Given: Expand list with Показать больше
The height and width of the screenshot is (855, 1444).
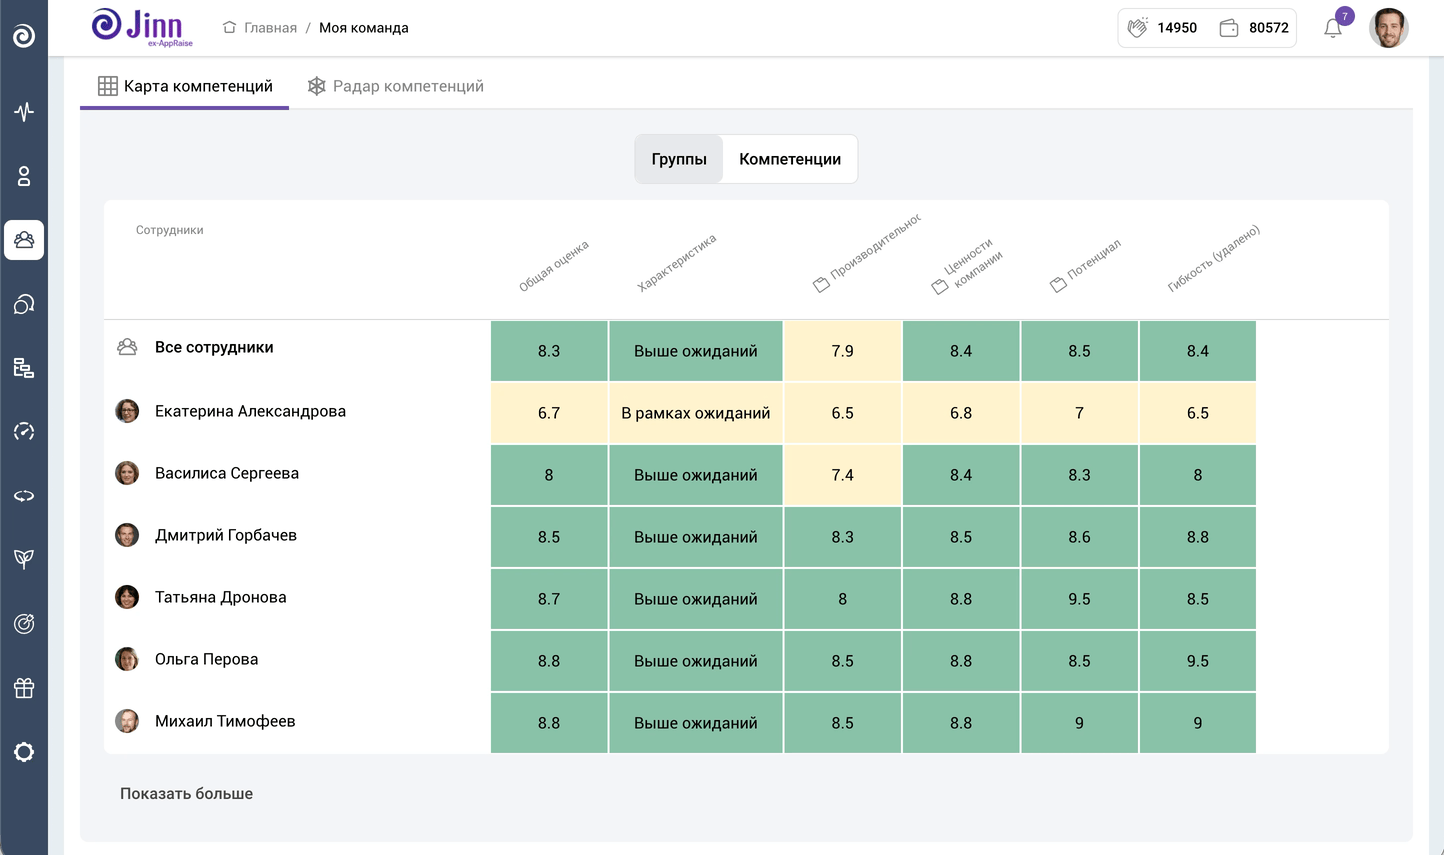Looking at the screenshot, I should click(186, 793).
